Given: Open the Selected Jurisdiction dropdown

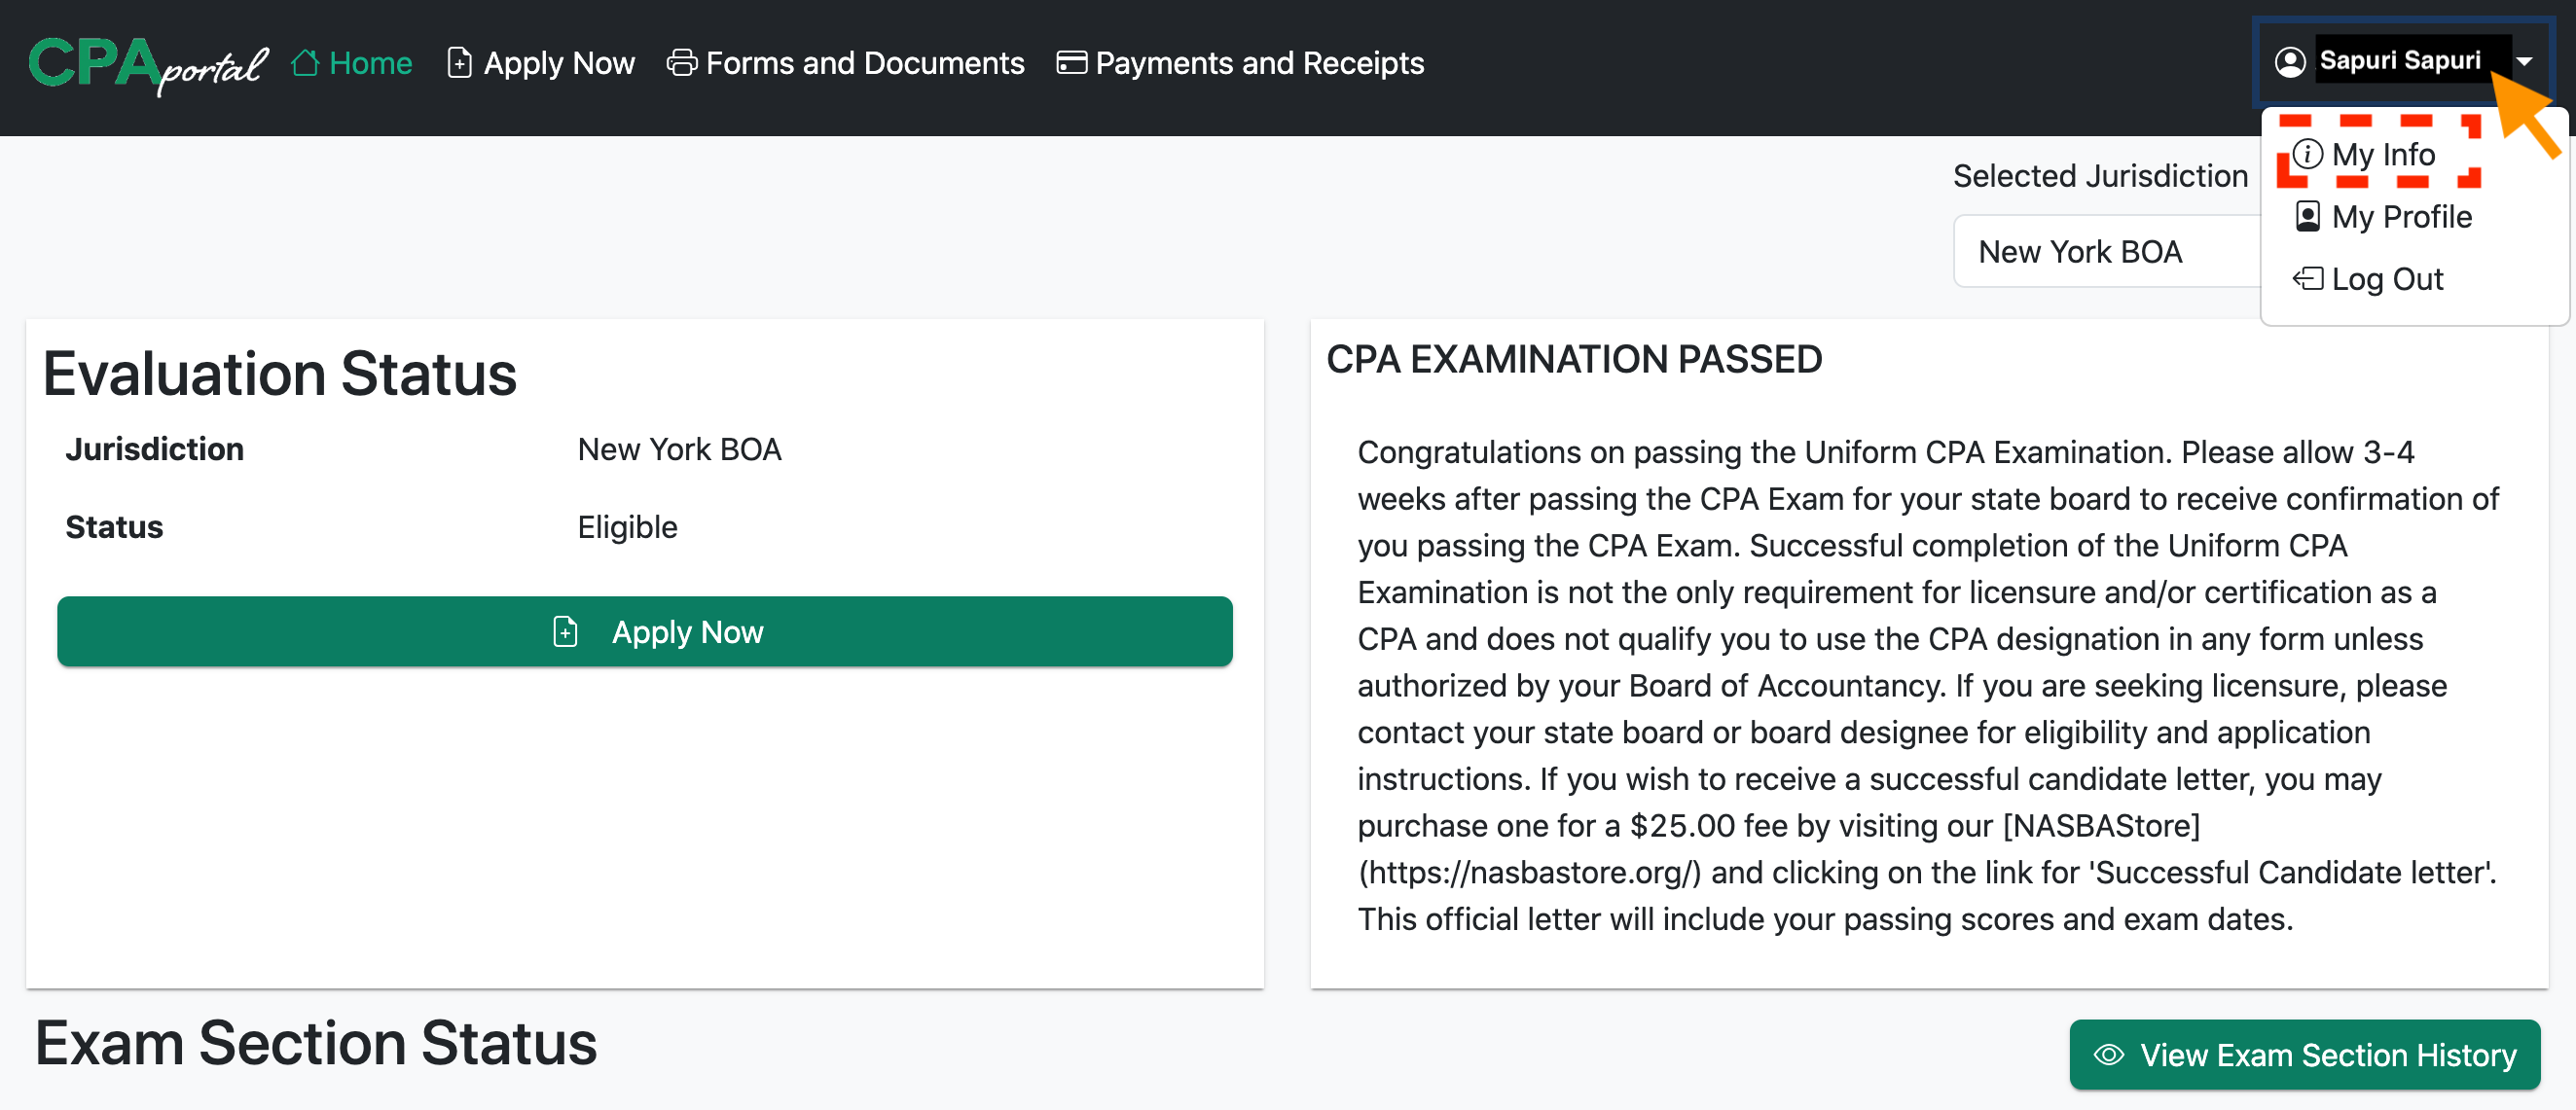Looking at the screenshot, I should (x=2105, y=252).
